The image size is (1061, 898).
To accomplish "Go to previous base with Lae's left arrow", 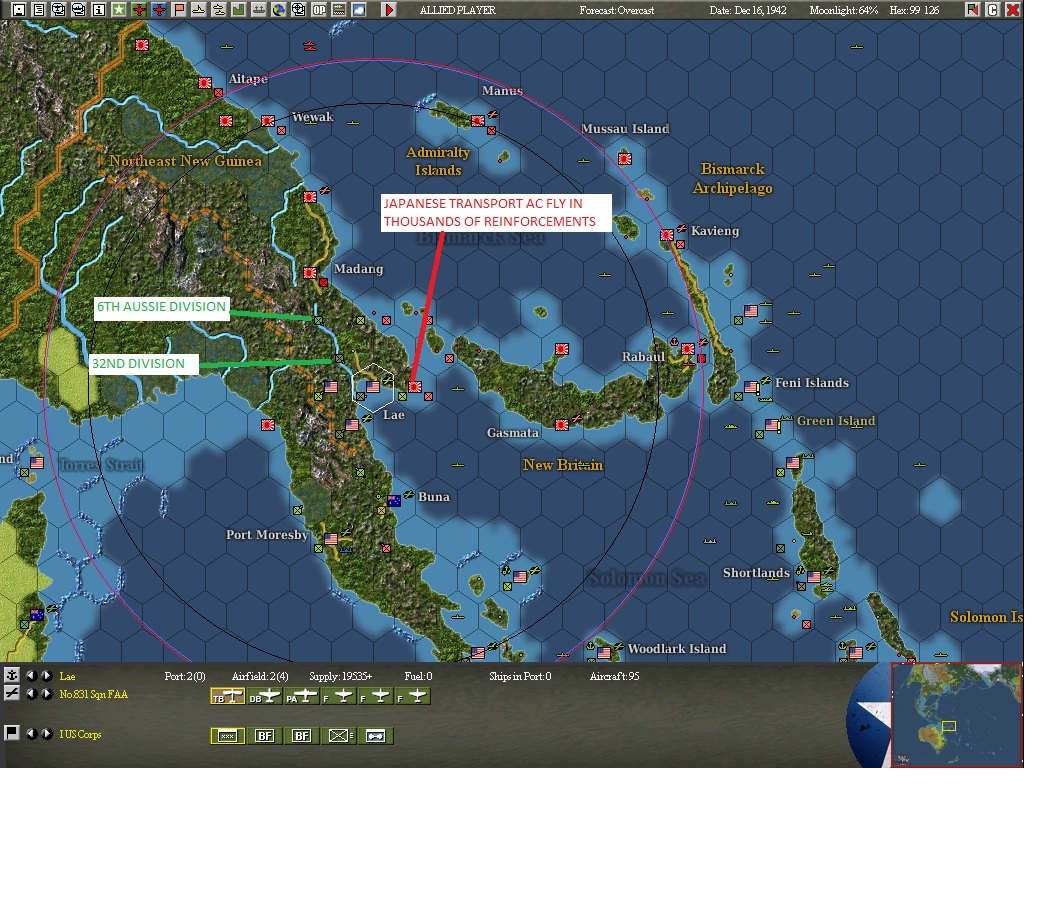I will pyautogui.click(x=31, y=675).
